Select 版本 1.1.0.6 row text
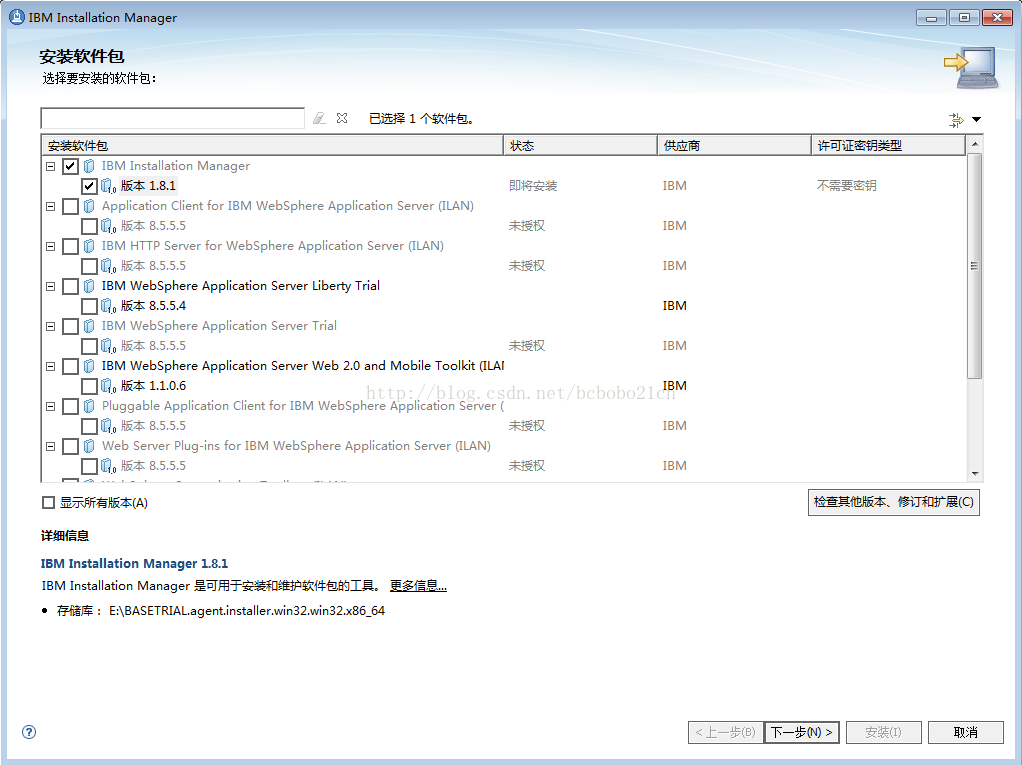 (x=153, y=386)
